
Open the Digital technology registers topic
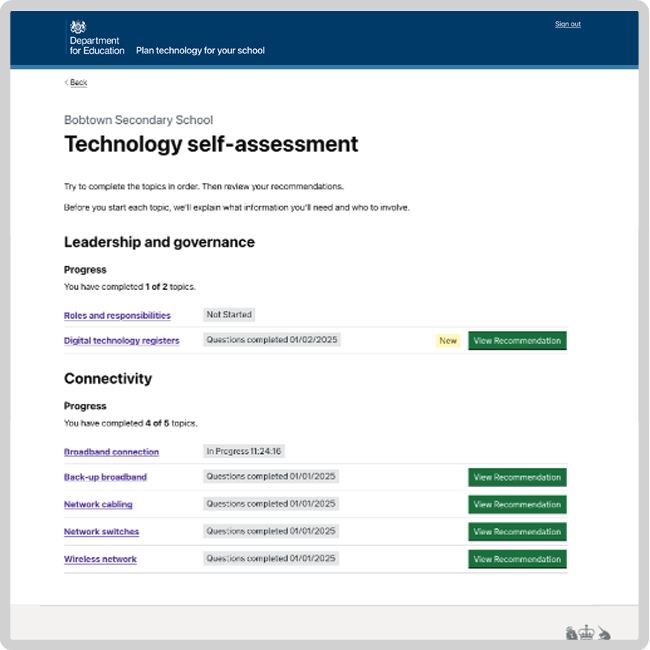(x=122, y=341)
